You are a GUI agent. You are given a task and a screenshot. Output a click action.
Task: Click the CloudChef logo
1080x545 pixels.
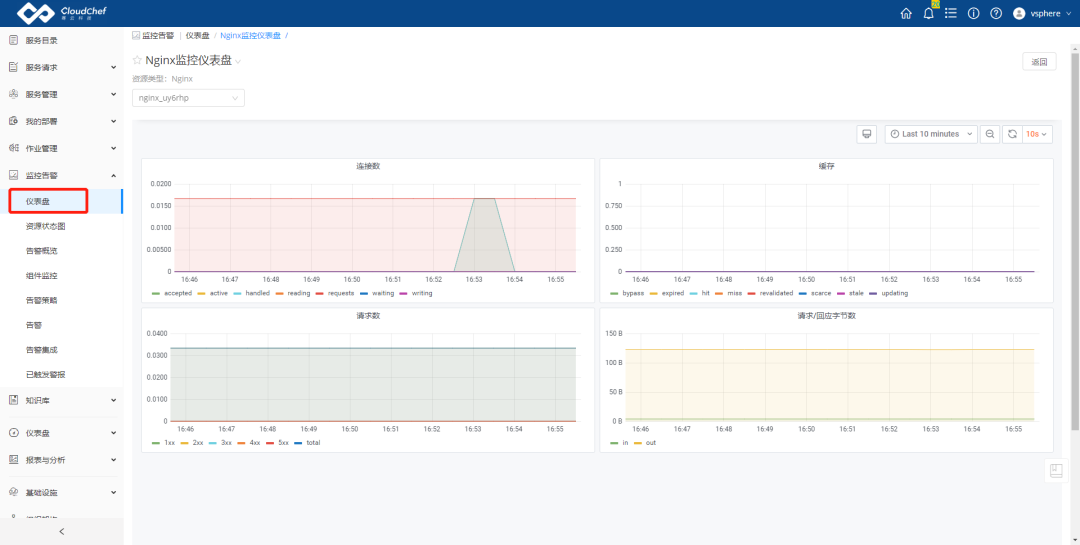[x=61, y=13]
